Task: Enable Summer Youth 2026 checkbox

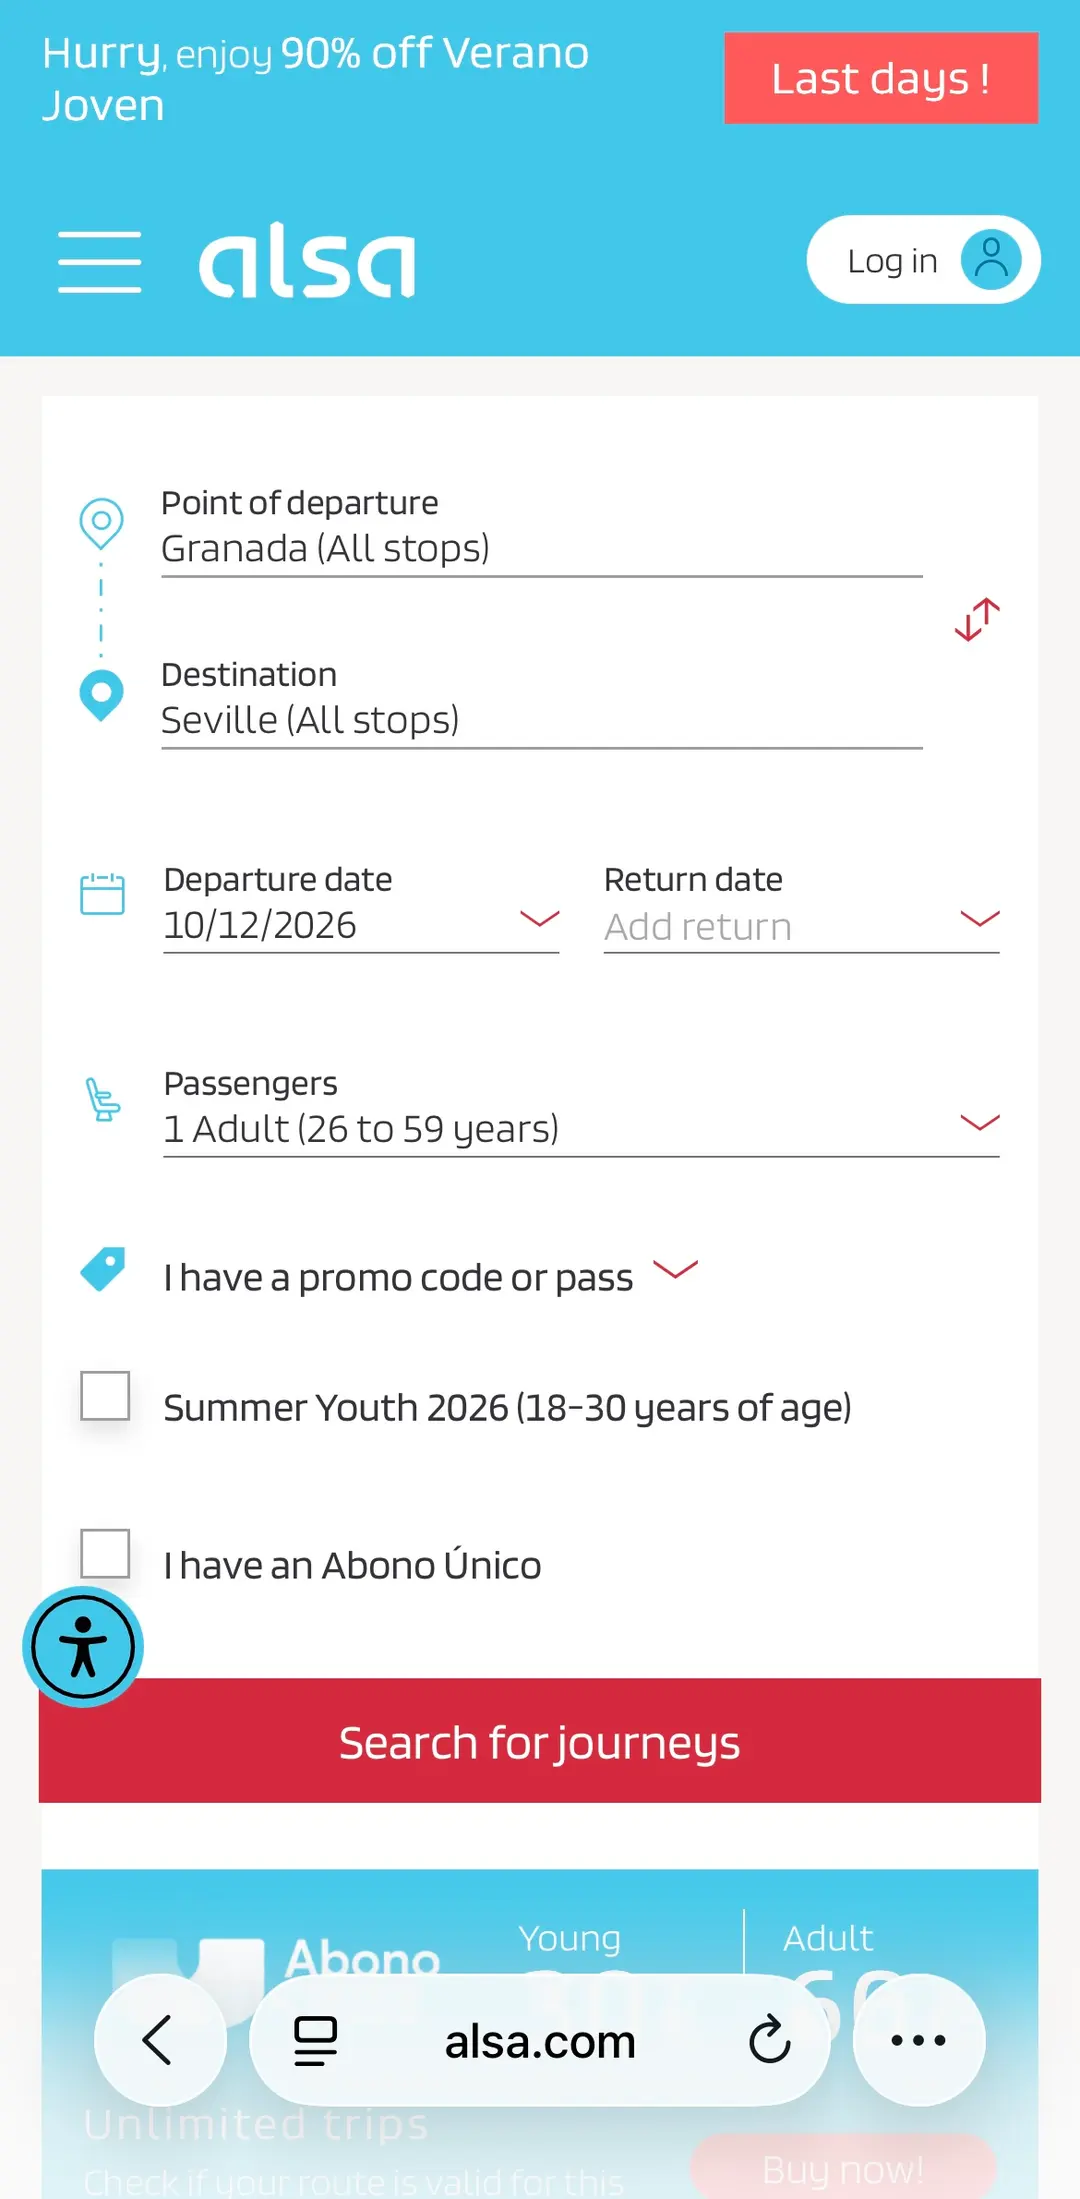Action: pos(105,1395)
